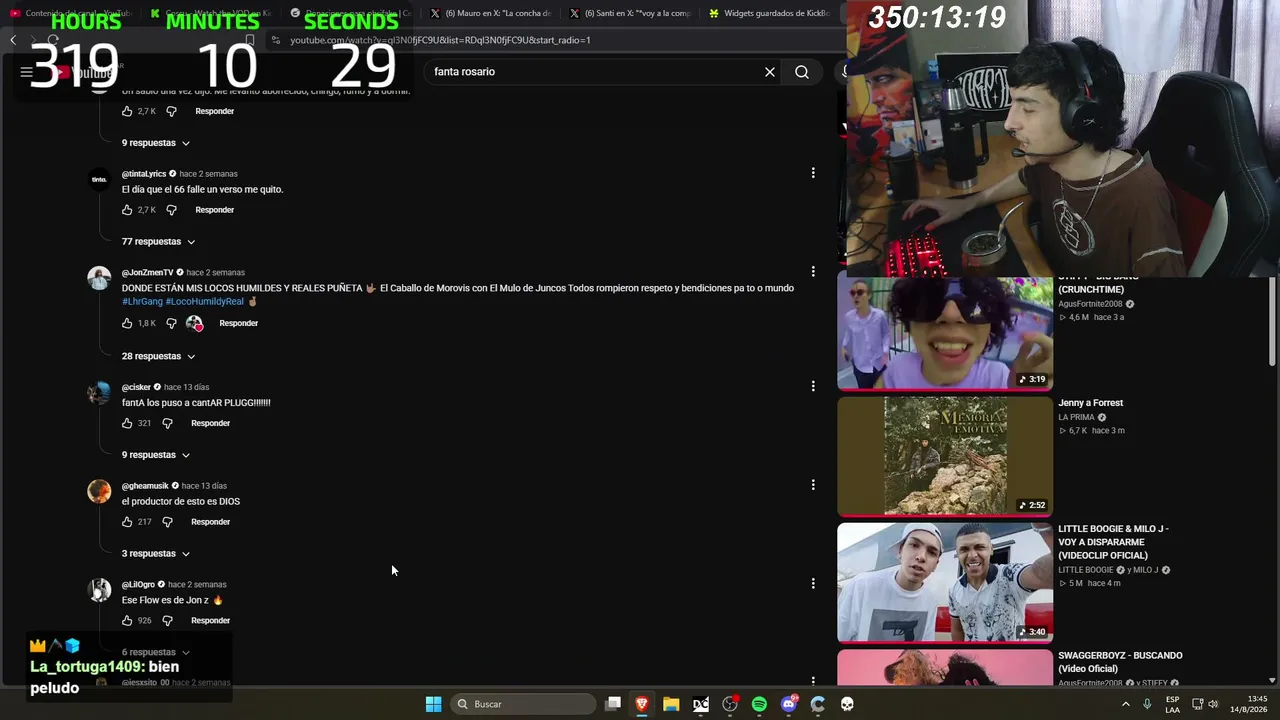This screenshot has height=720, width=1280.
Task: Reply to the @cisker comment
Action: coord(210,423)
